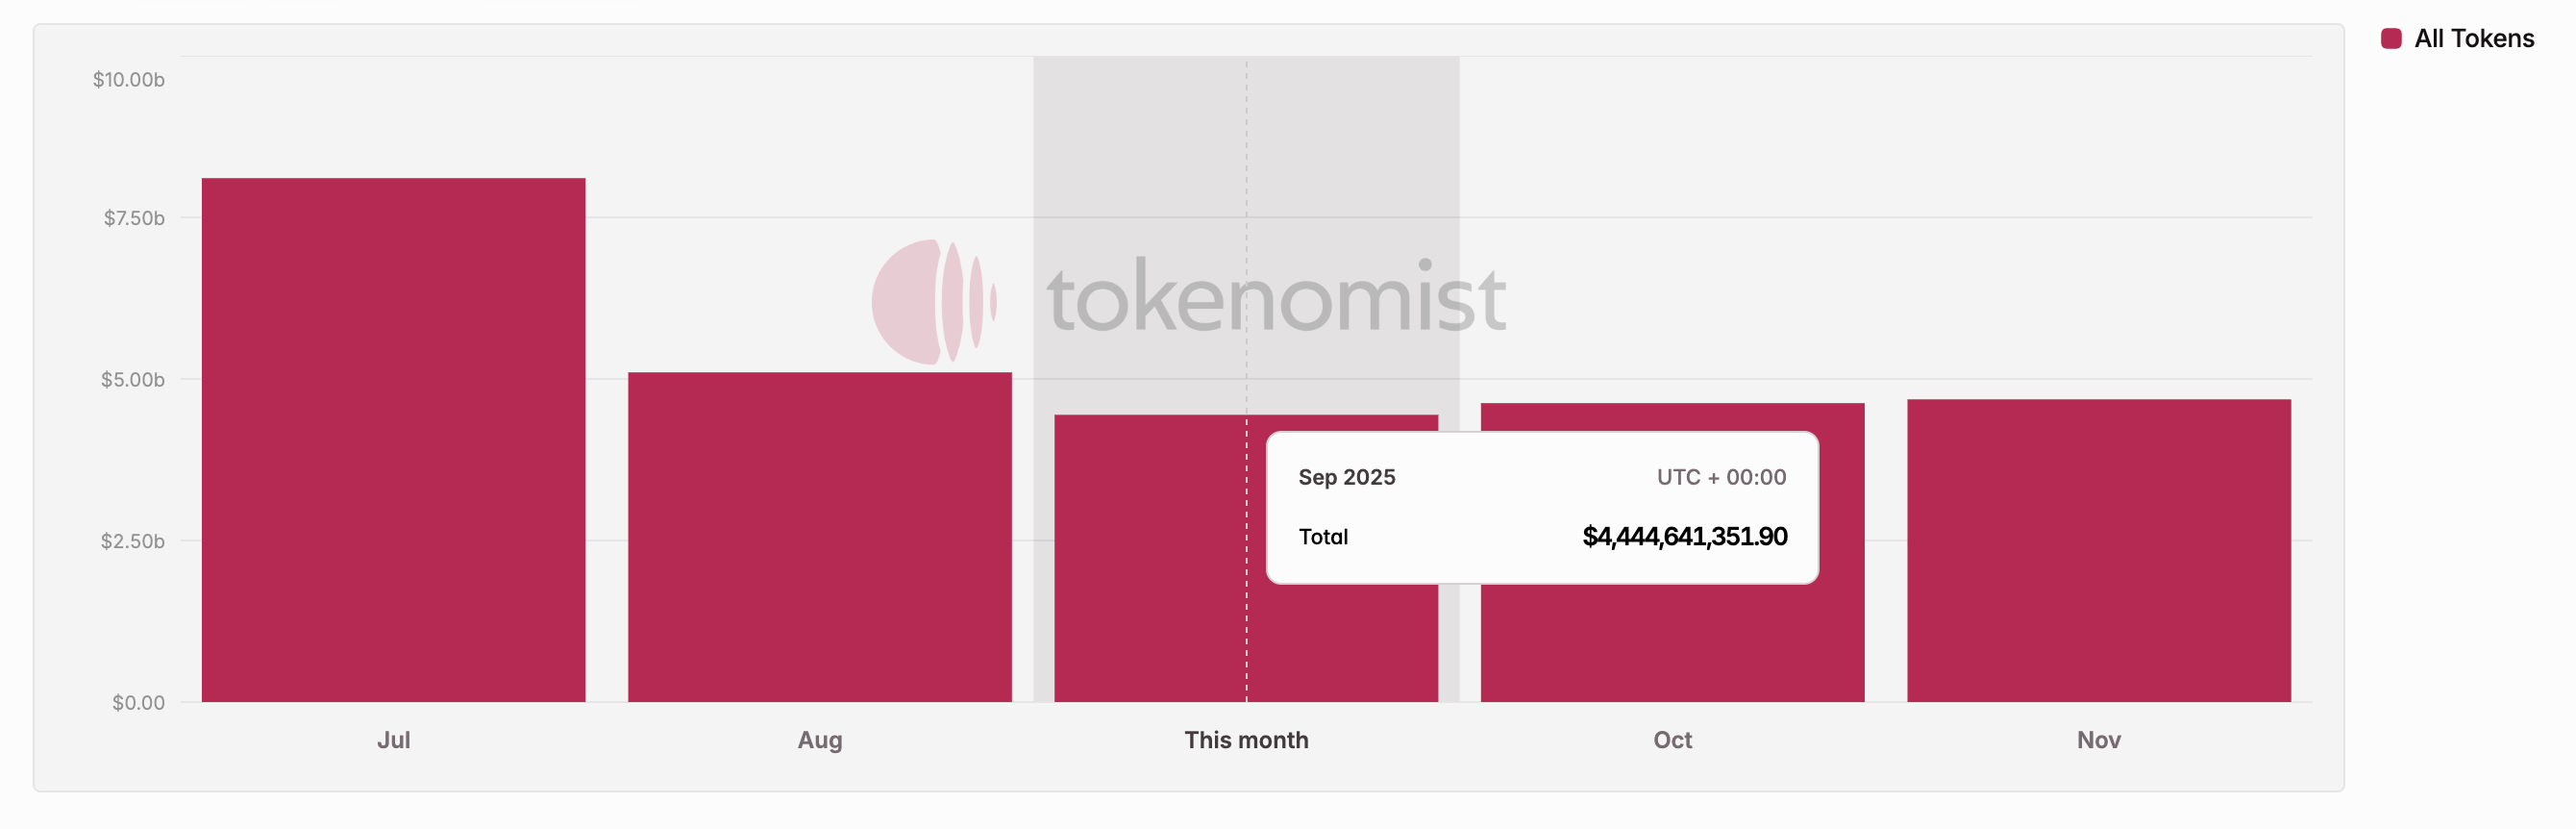Click the July bar in the chart
Image resolution: width=2576 pixels, height=829 pixels.
(393, 440)
